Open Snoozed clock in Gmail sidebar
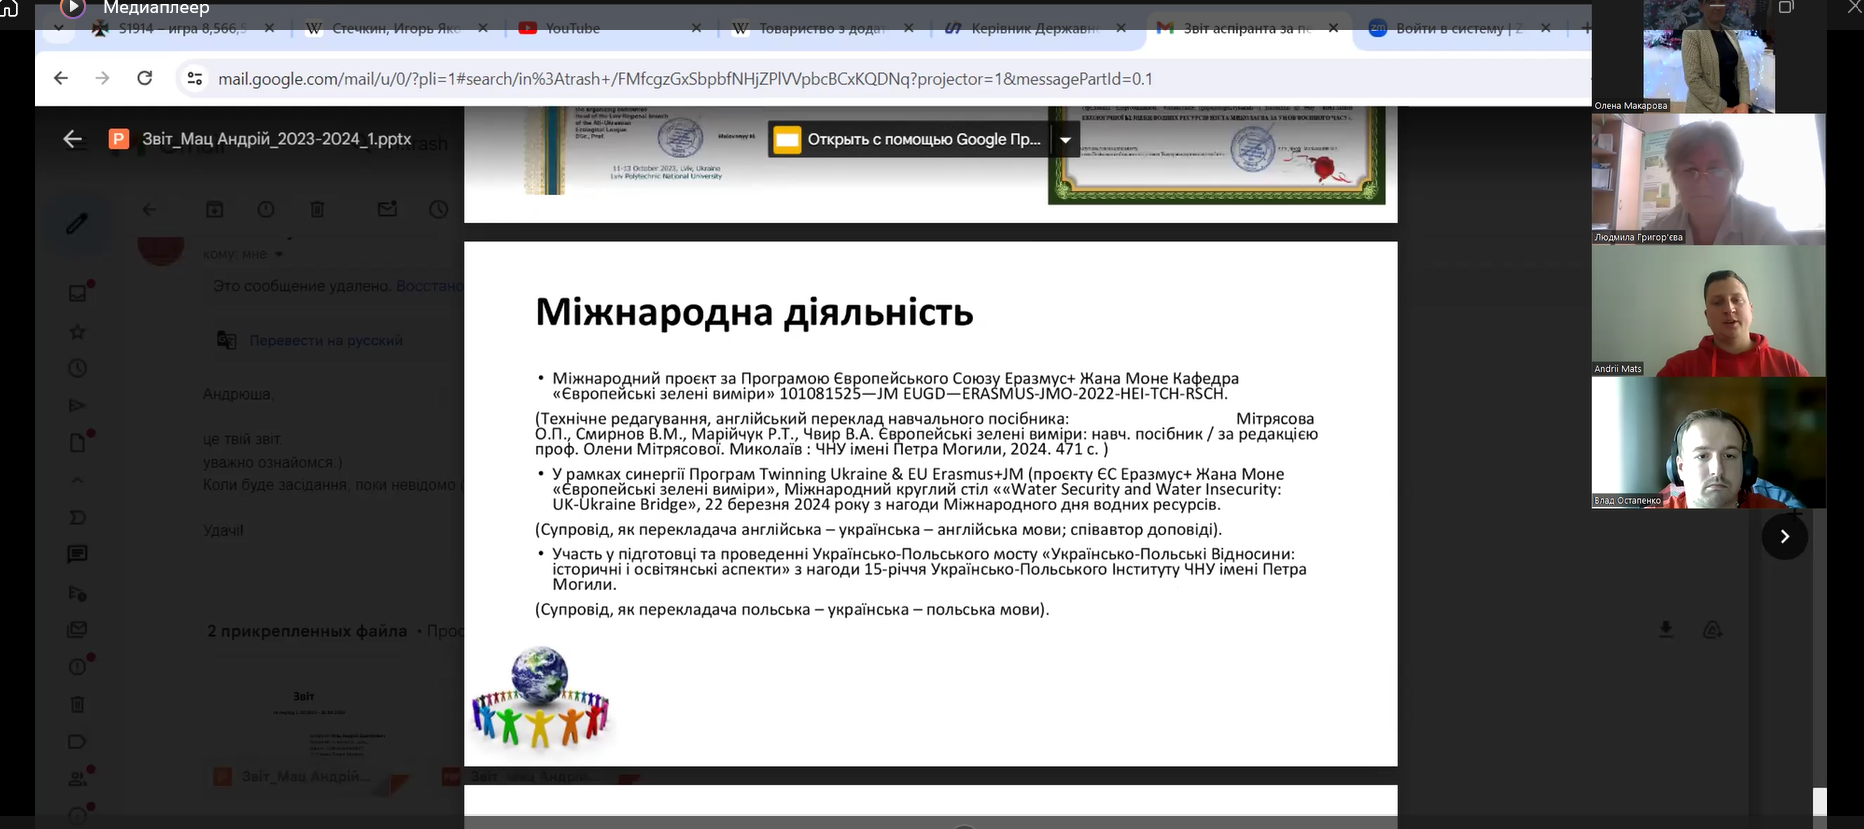The width and height of the screenshot is (1864, 829). tap(78, 368)
